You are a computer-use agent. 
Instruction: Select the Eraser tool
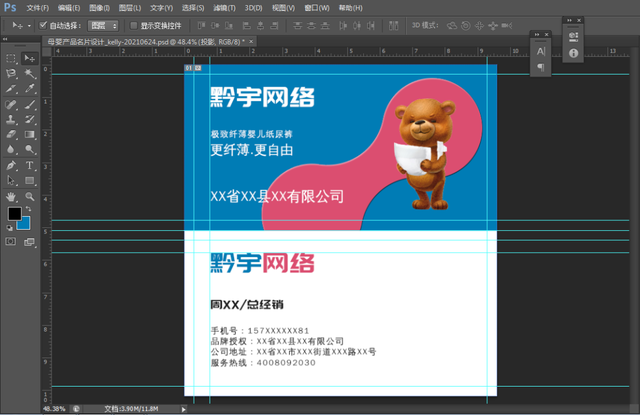pos(11,134)
